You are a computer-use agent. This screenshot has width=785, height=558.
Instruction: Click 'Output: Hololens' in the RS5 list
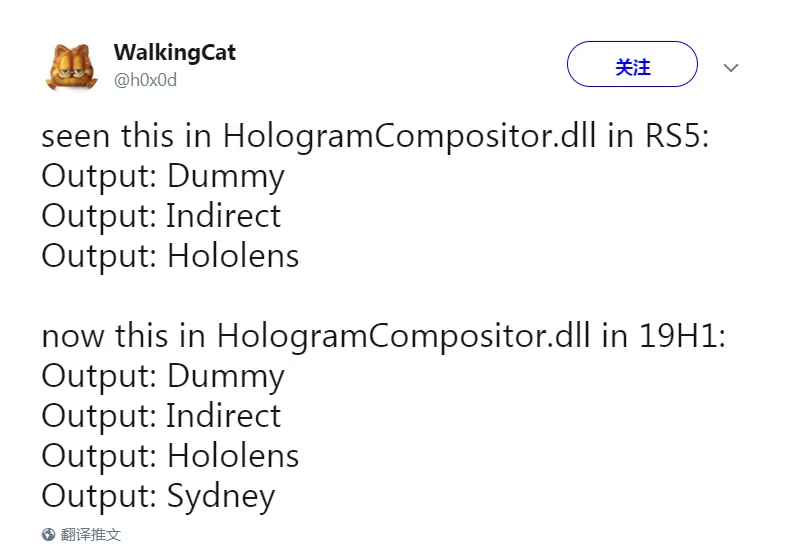point(170,256)
